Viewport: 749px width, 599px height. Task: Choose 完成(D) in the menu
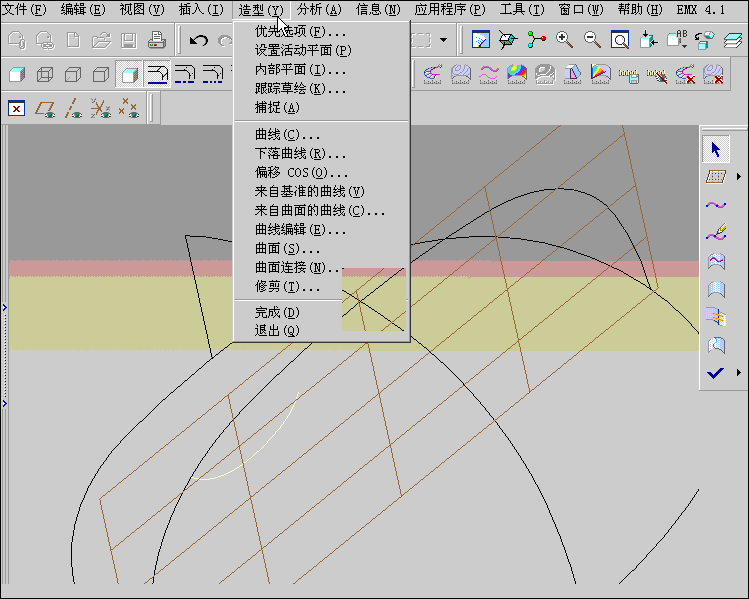click(321, 312)
